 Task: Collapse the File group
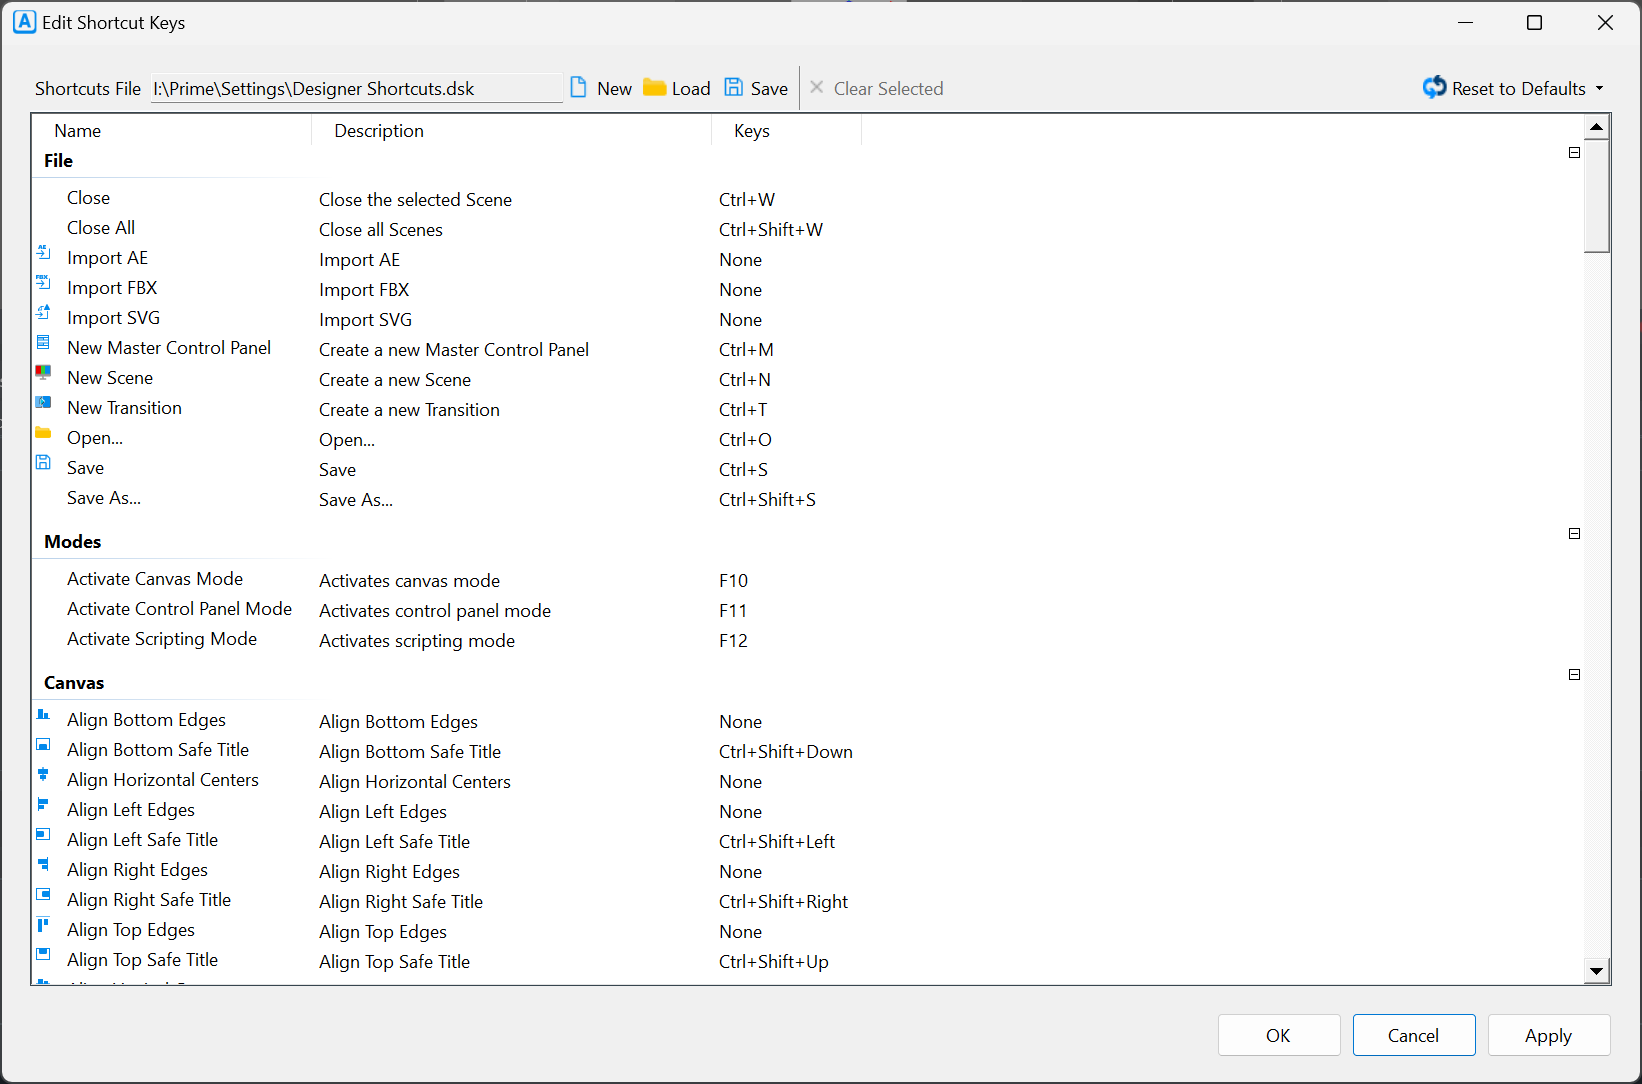1574,153
